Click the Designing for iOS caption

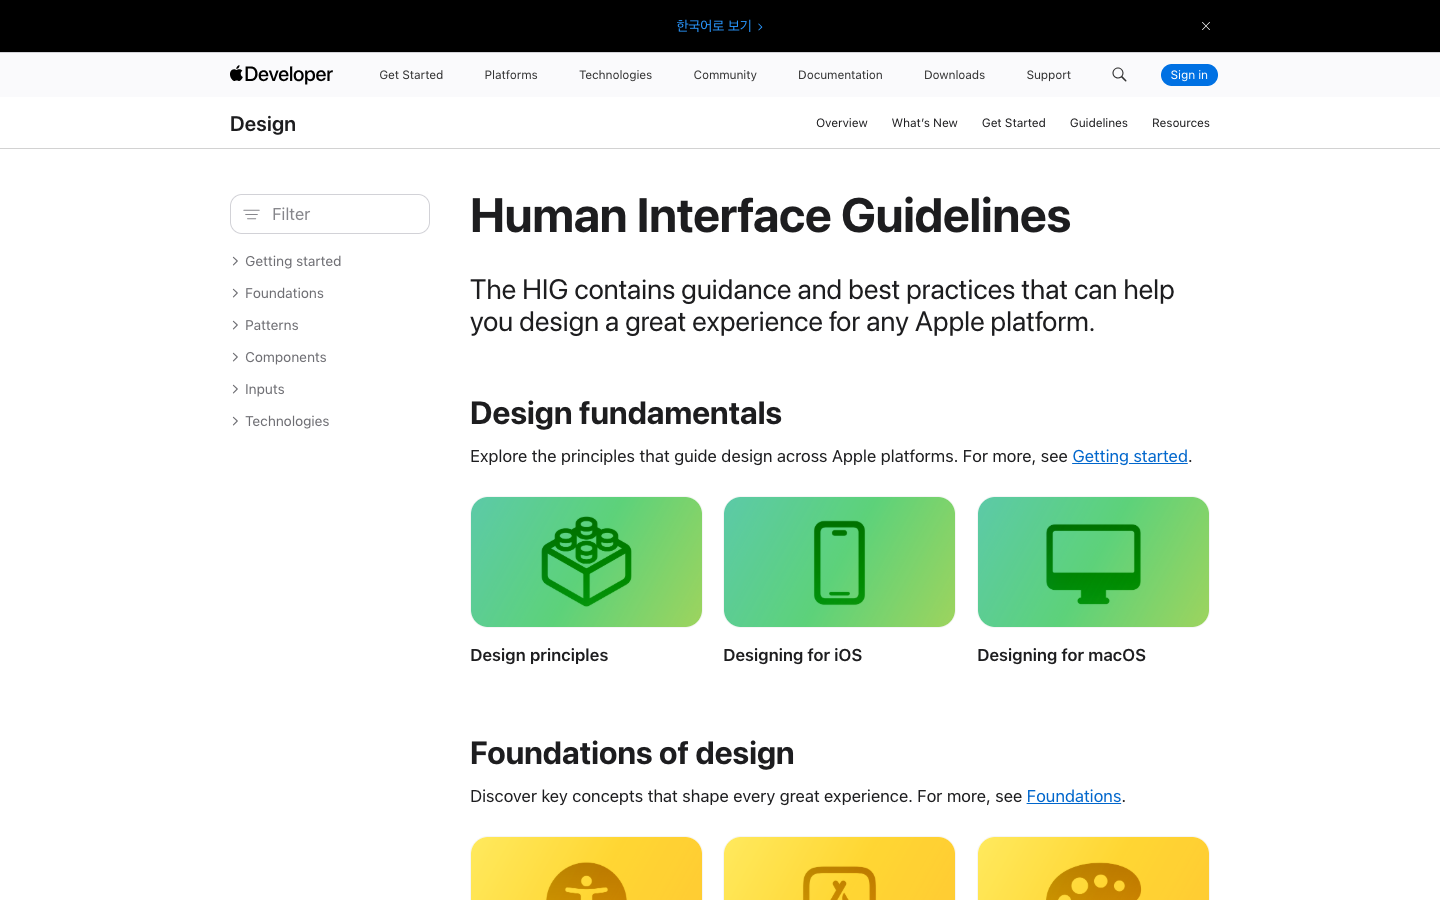click(793, 655)
